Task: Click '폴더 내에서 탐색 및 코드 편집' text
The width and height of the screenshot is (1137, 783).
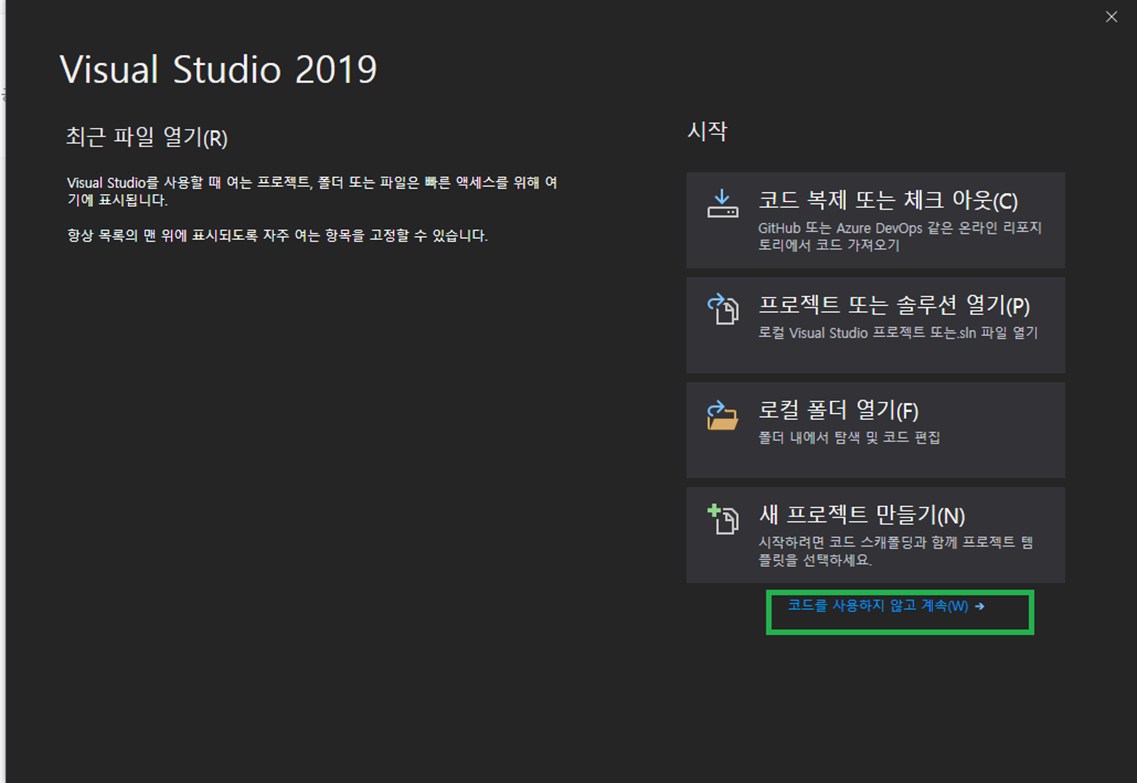Action: [849, 437]
